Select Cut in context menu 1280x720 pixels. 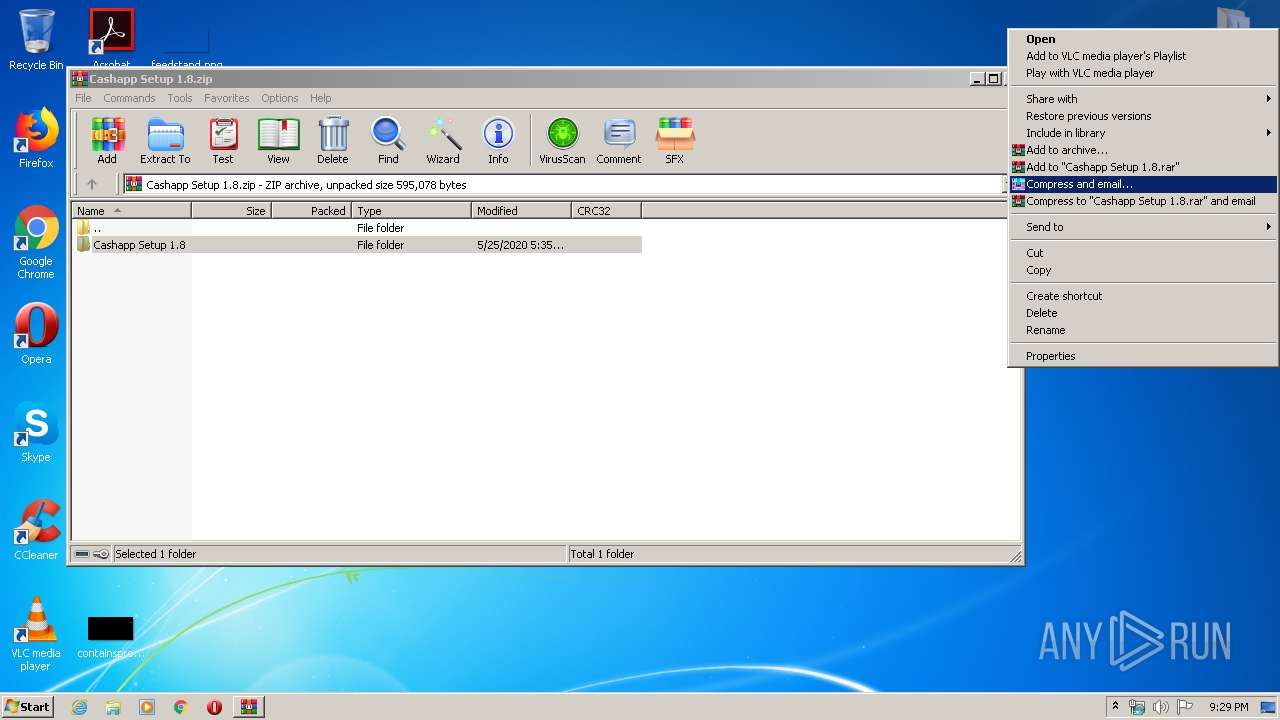click(1142, 253)
